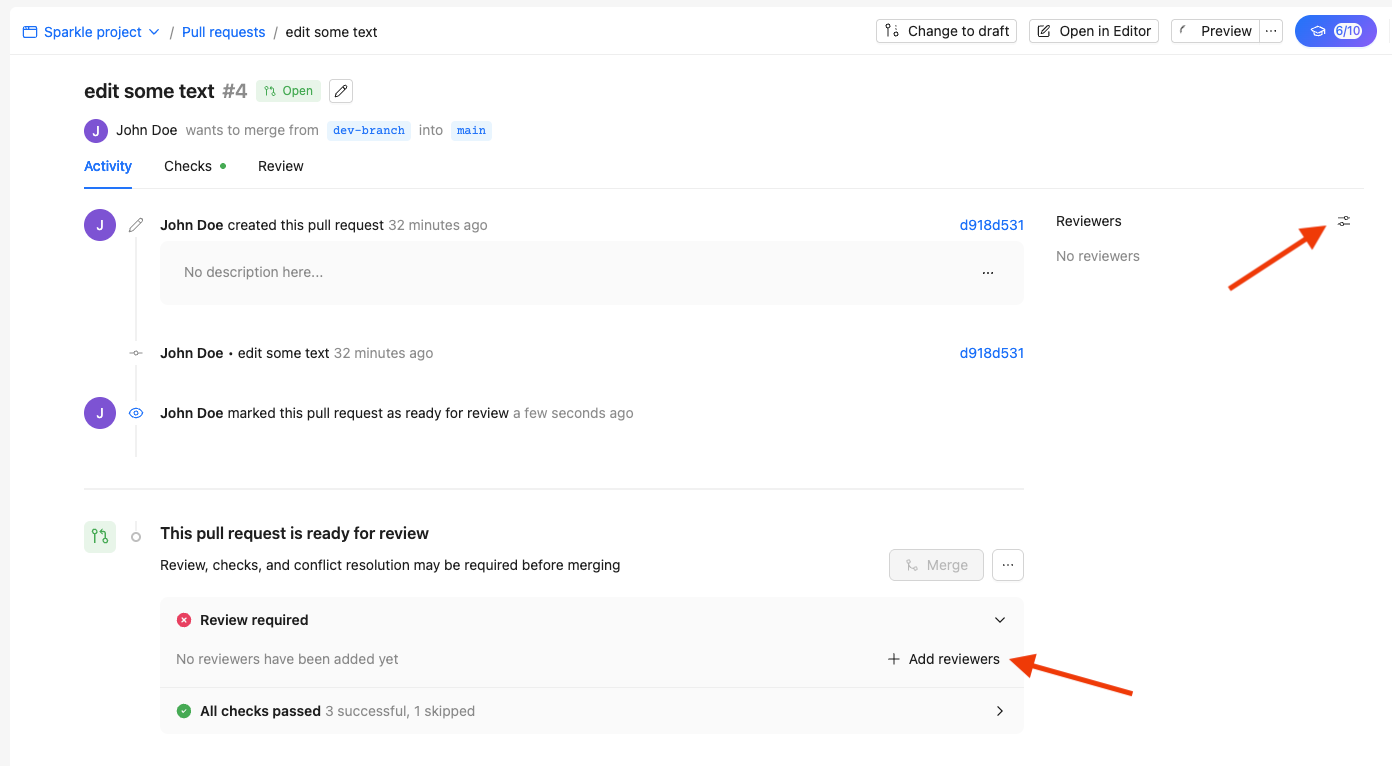The width and height of the screenshot is (1392, 766).
Task: Collapse the Review required section chevron
Action: click(x=1000, y=620)
